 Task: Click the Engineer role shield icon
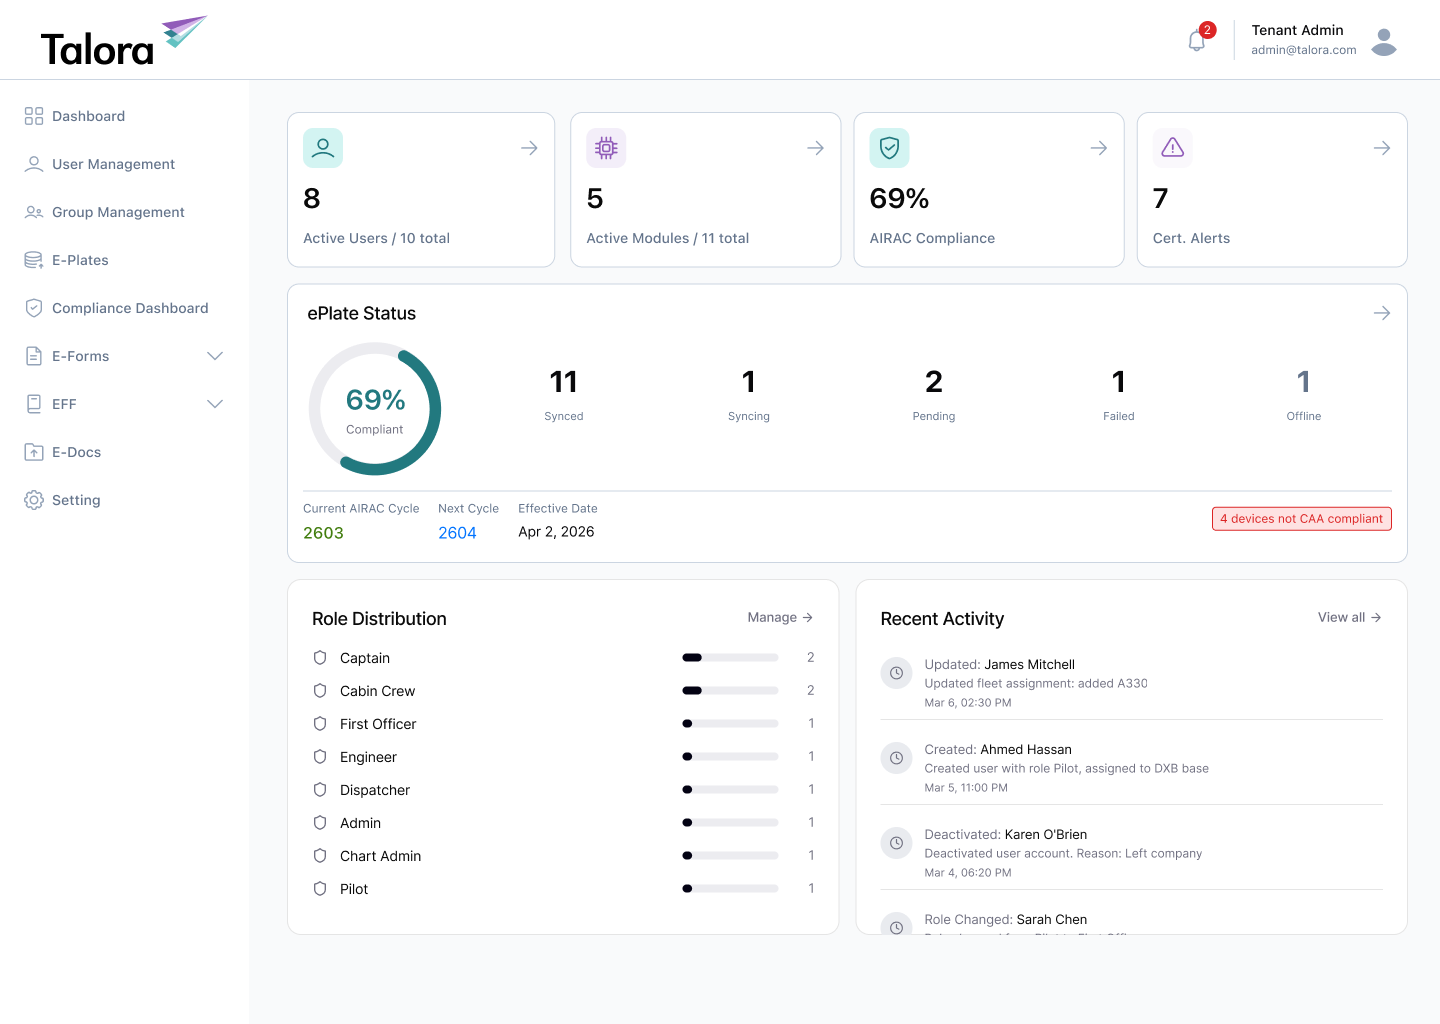[320, 757]
